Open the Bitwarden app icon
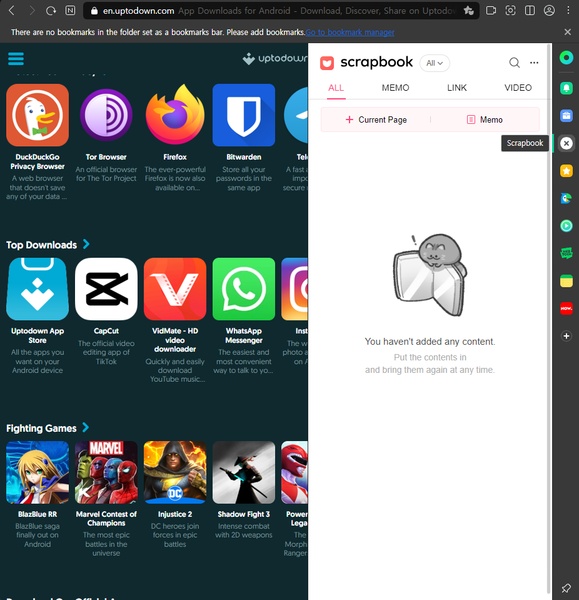The image size is (579, 600). [244, 115]
